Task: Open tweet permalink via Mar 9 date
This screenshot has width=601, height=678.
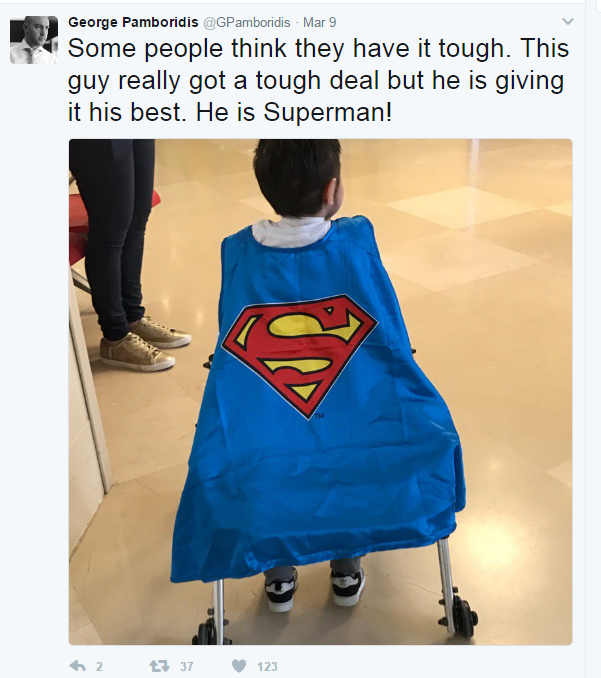Action: click(320, 22)
